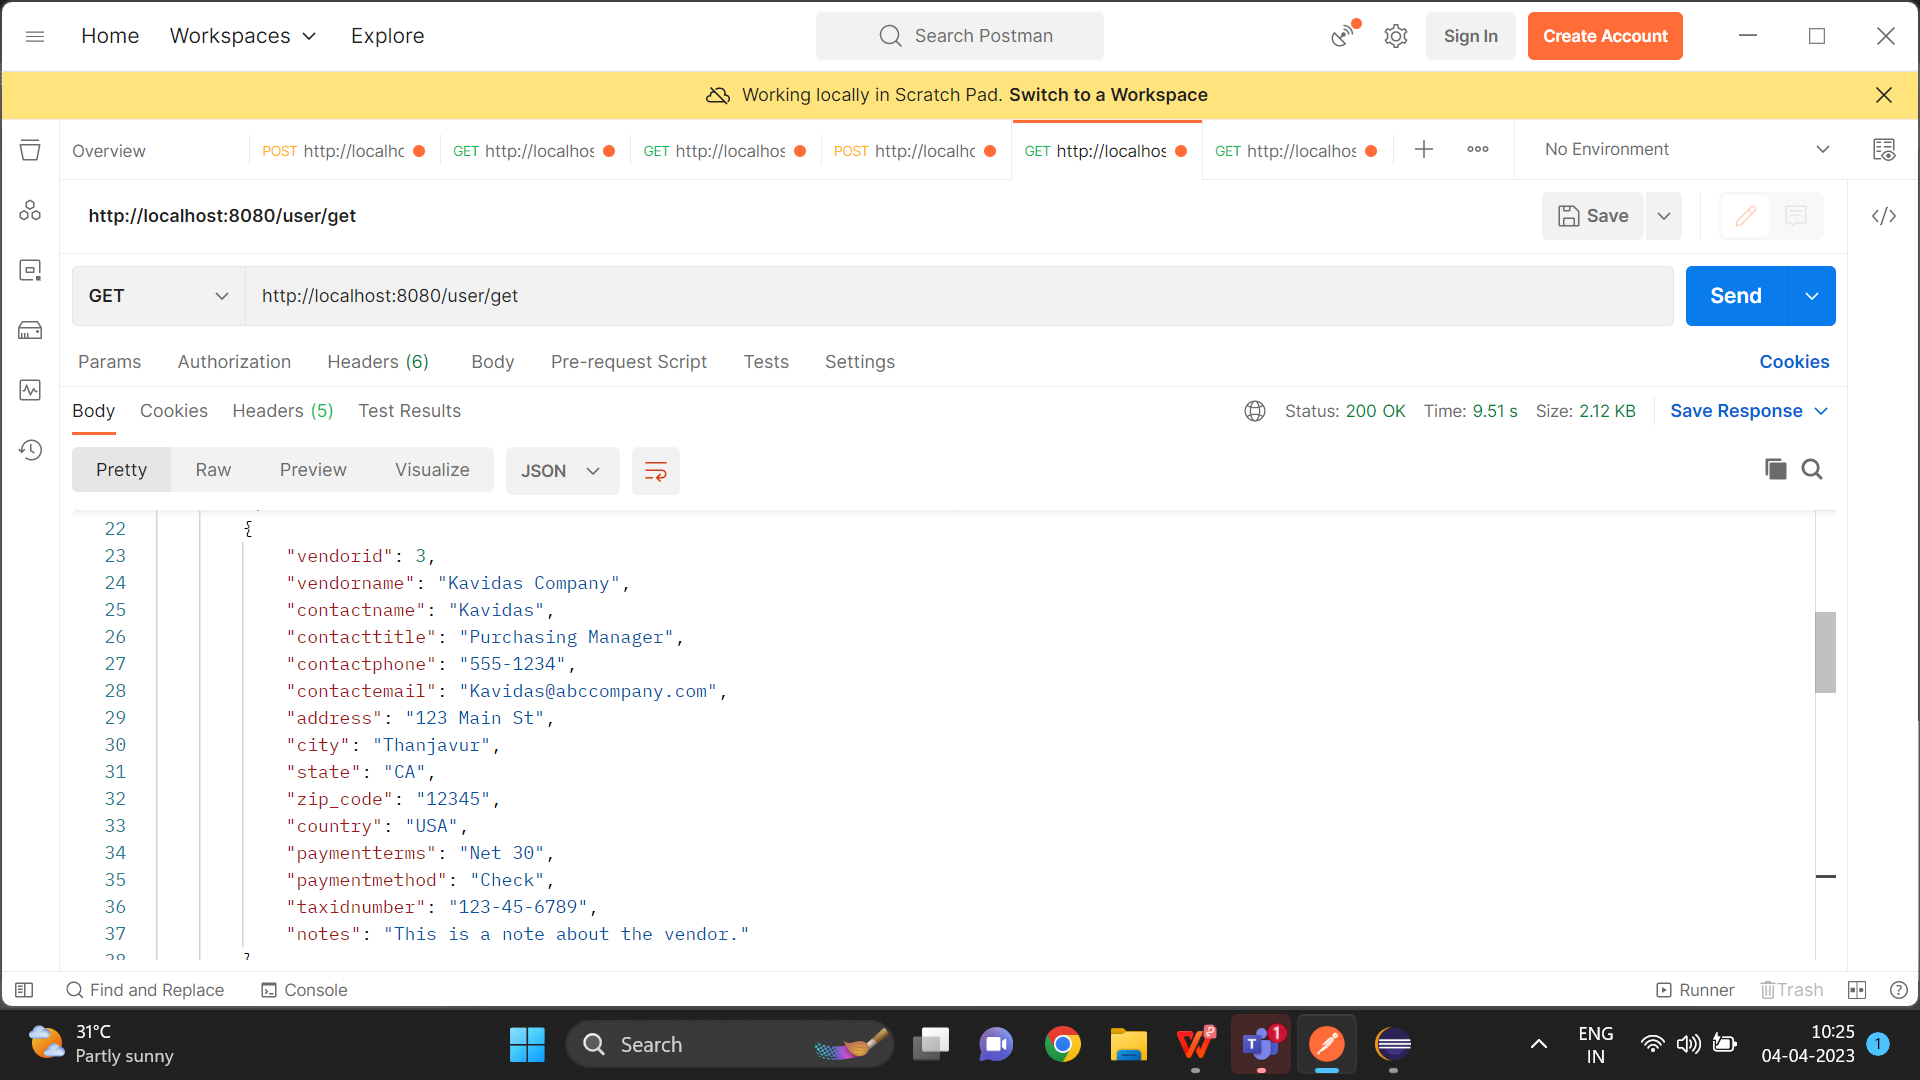1920x1080 pixels.
Task: Open Postman settings gear
Action: tap(1396, 35)
